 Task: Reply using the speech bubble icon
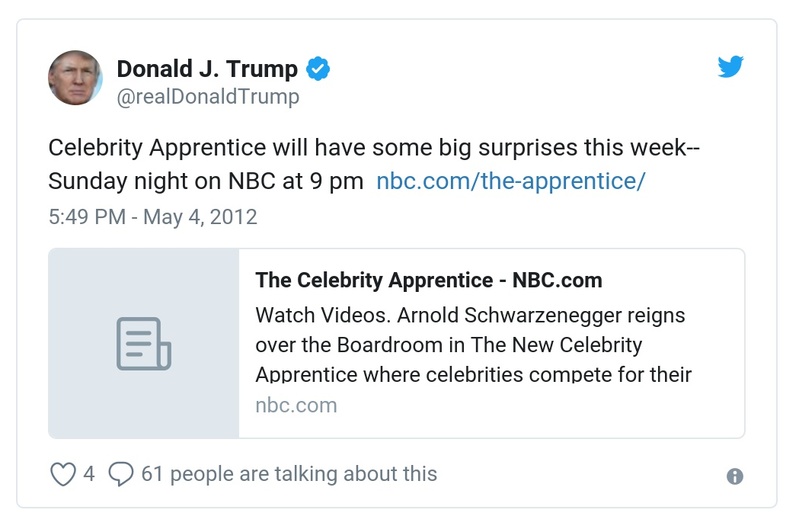pos(121,474)
